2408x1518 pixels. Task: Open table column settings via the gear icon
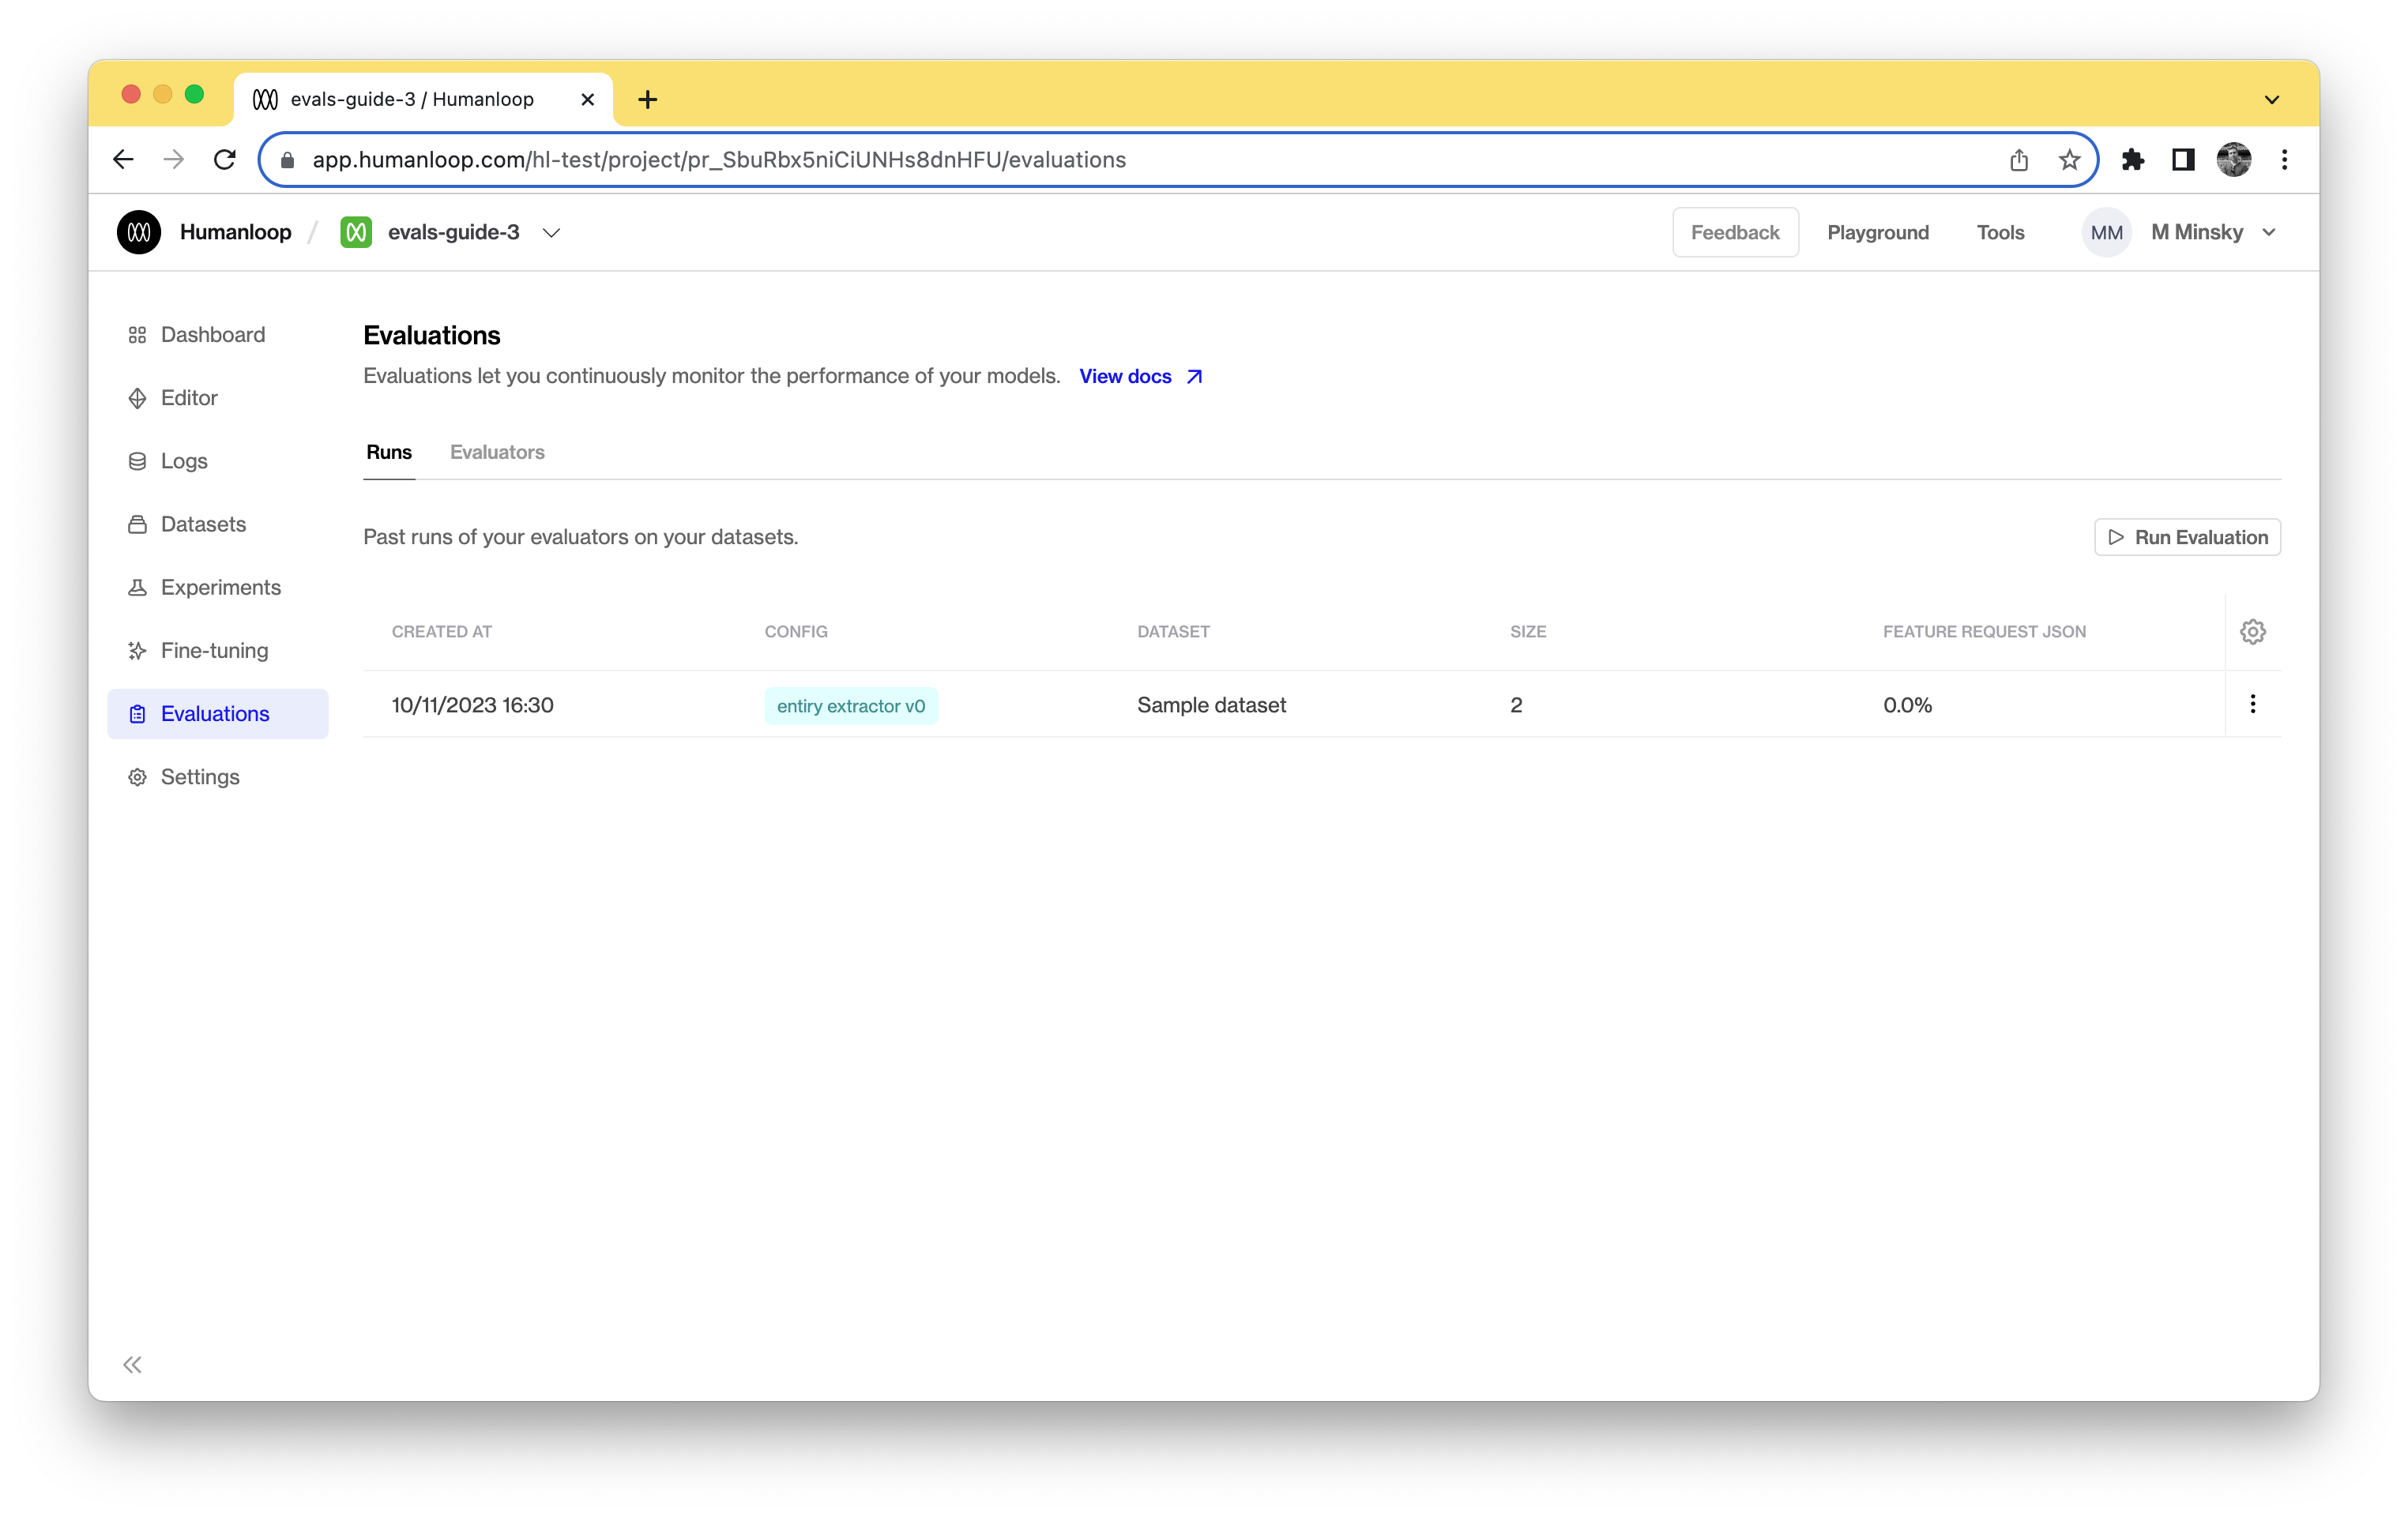[x=2253, y=631]
